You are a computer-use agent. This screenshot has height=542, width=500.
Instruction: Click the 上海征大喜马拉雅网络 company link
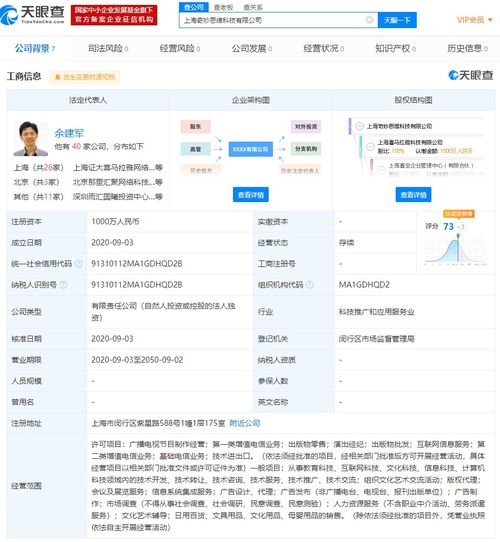[x=118, y=168]
